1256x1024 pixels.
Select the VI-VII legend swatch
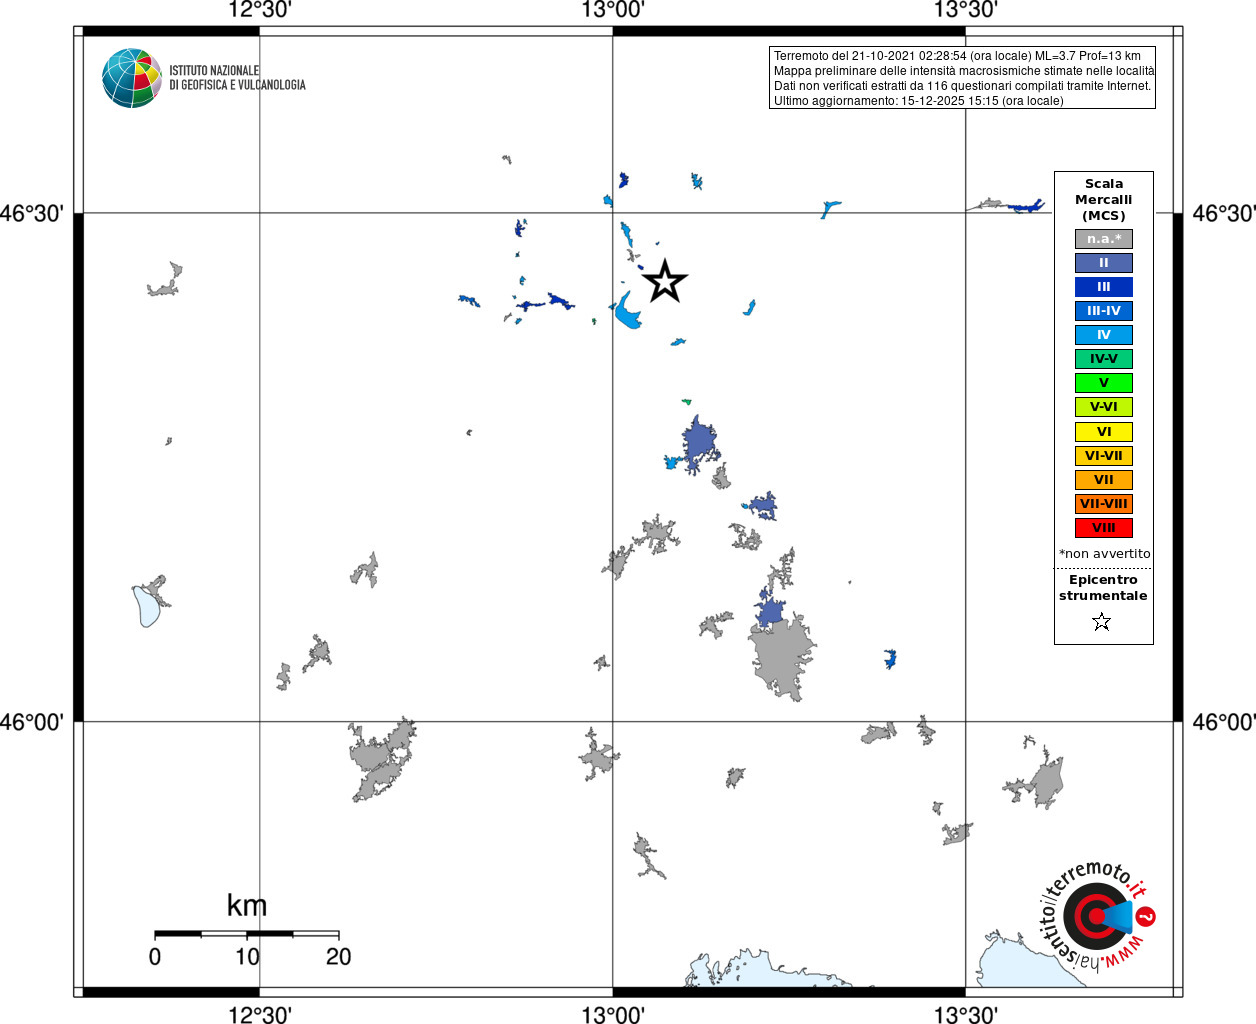pos(1104,456)
